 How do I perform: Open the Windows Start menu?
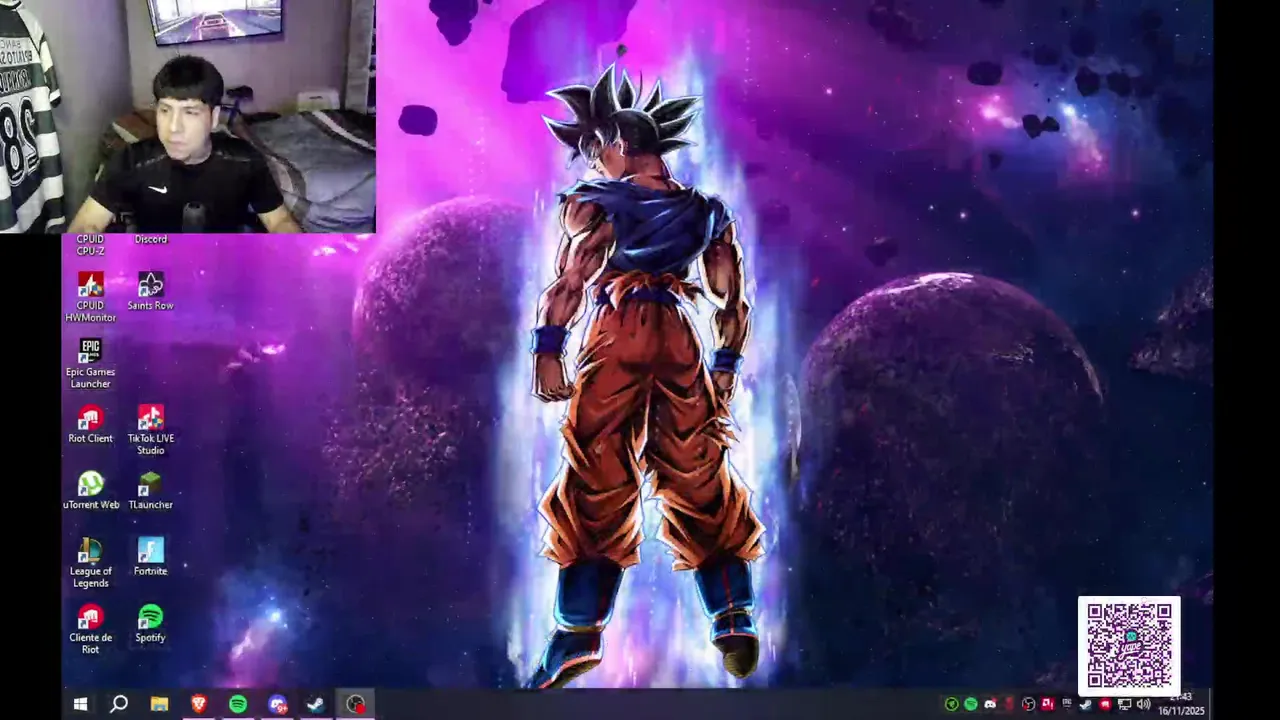click(80, 704)
